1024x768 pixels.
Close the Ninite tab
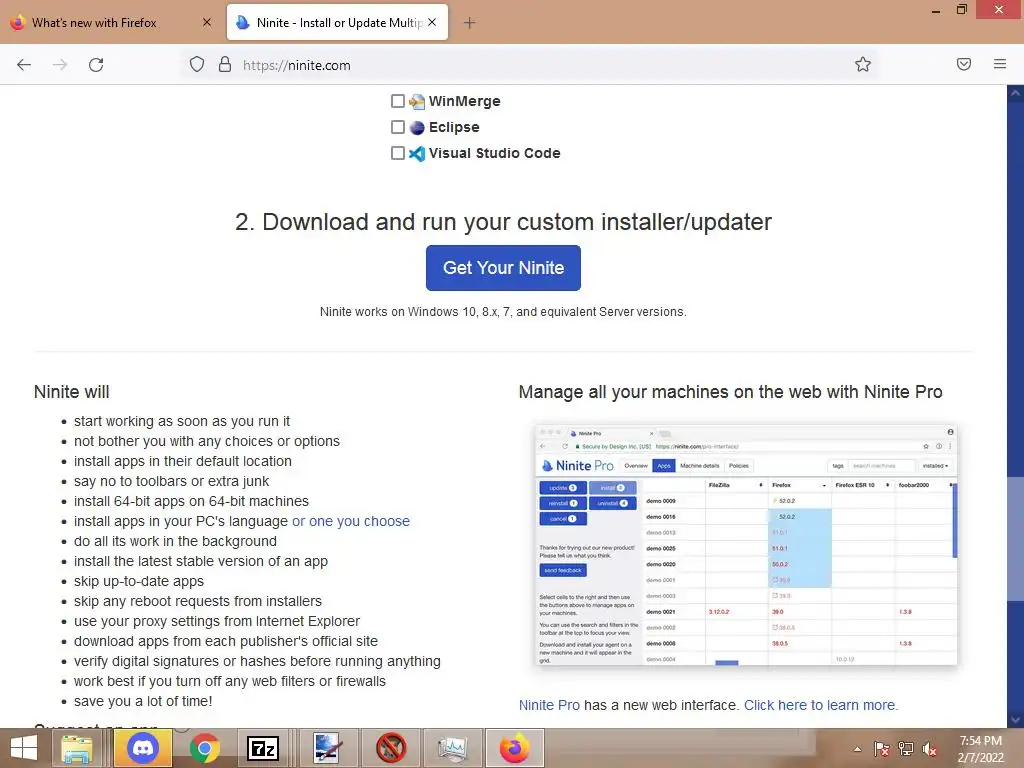(x=432, y=22)
